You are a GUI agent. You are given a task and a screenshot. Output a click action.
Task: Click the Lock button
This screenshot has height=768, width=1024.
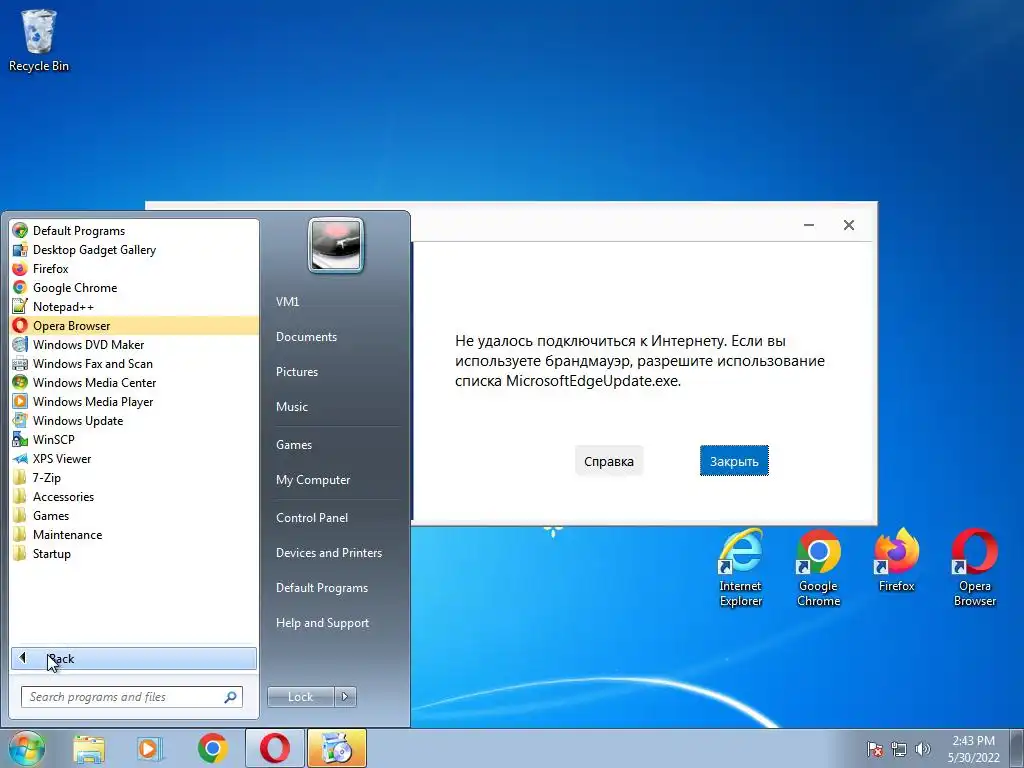pyautogui.click(x=300, y=697)
